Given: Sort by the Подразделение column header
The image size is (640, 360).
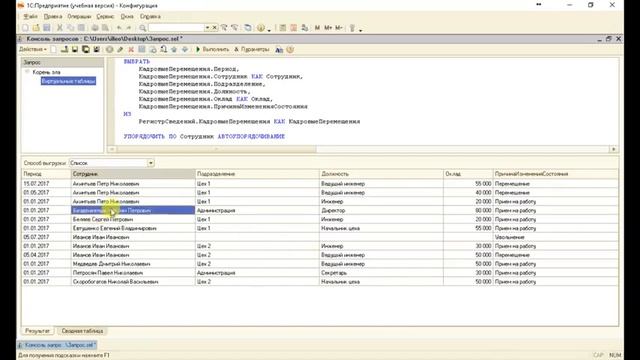Looking at the screenshot, I should (x=257, y=174).
